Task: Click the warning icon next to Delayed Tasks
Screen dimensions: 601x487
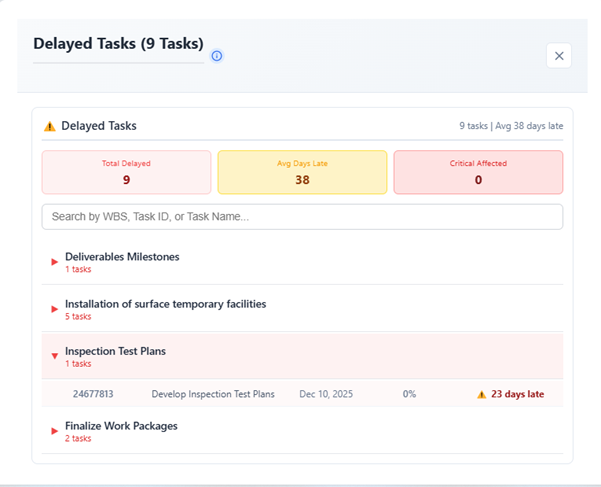Action: coord(50,127)
